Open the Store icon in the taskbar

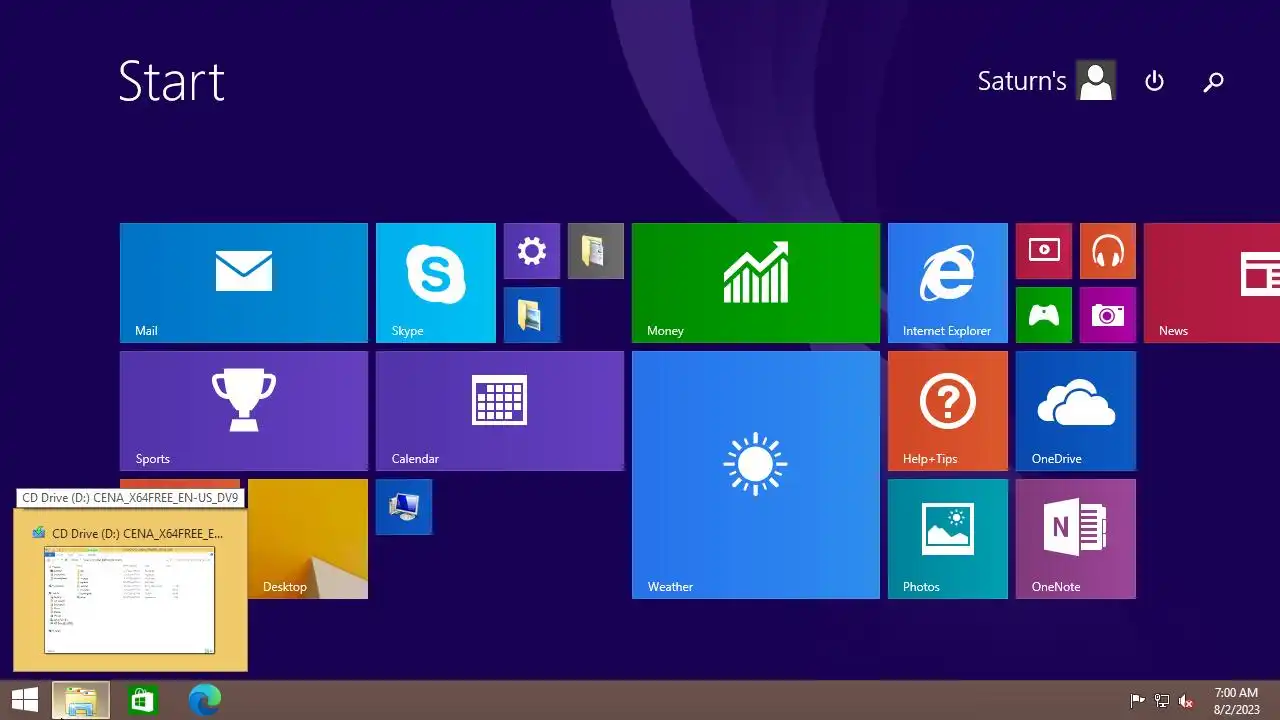pyautogui.click(x=143, y=700)
